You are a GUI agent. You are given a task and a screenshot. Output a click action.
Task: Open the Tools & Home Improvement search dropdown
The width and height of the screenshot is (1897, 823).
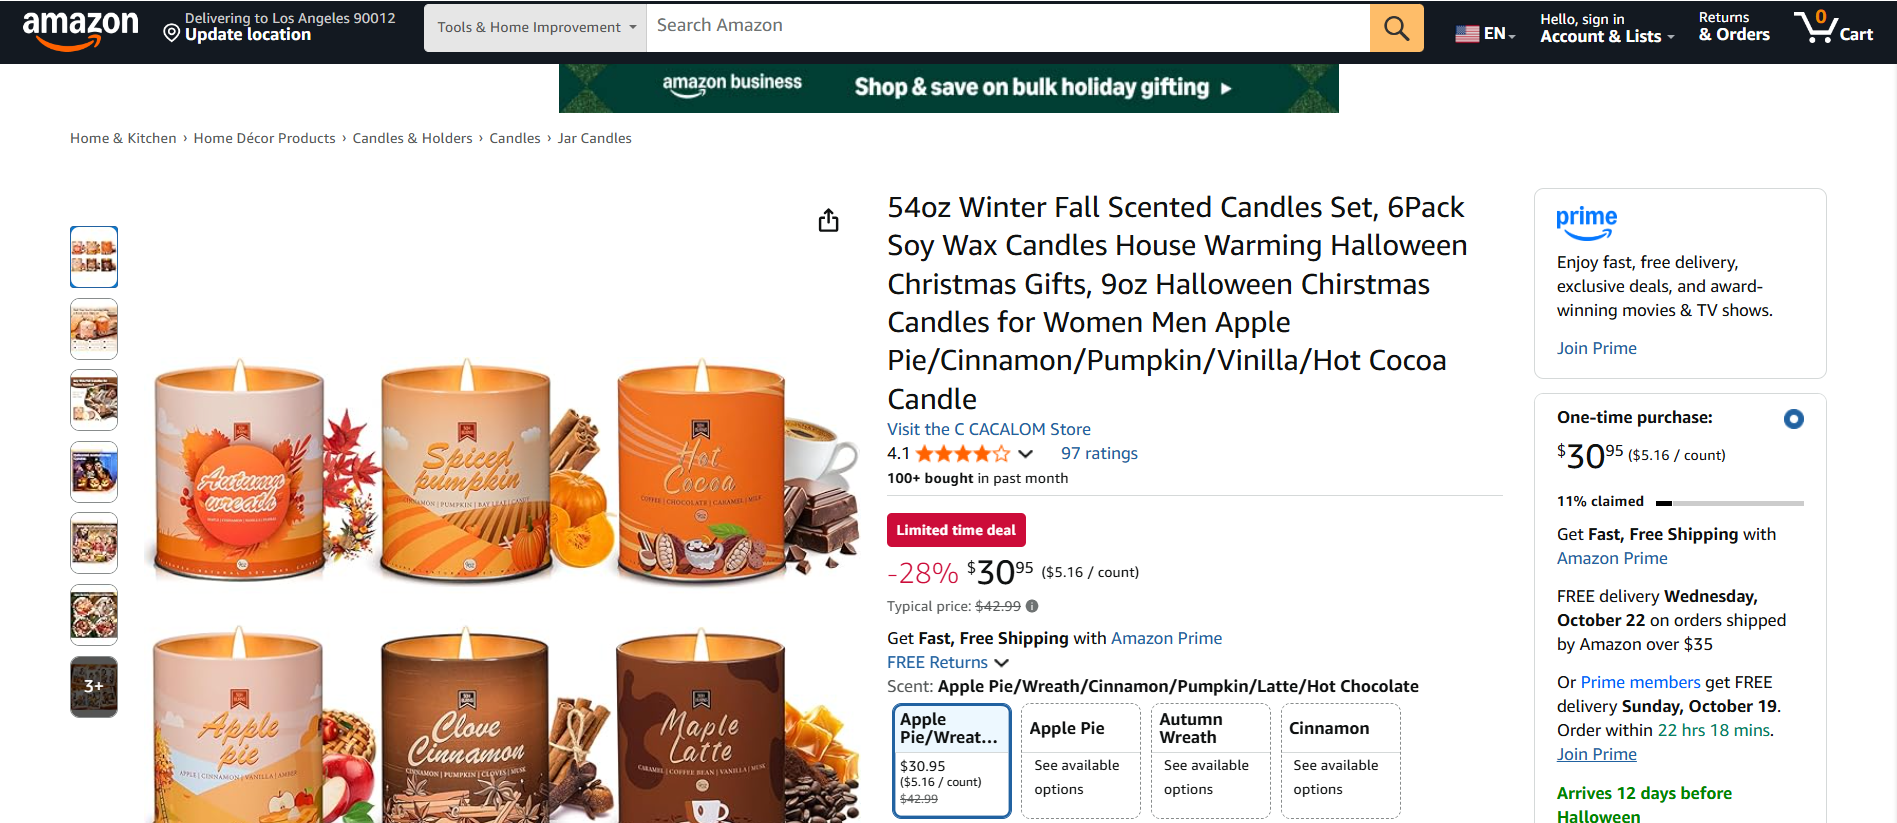(x=536, y=28)
